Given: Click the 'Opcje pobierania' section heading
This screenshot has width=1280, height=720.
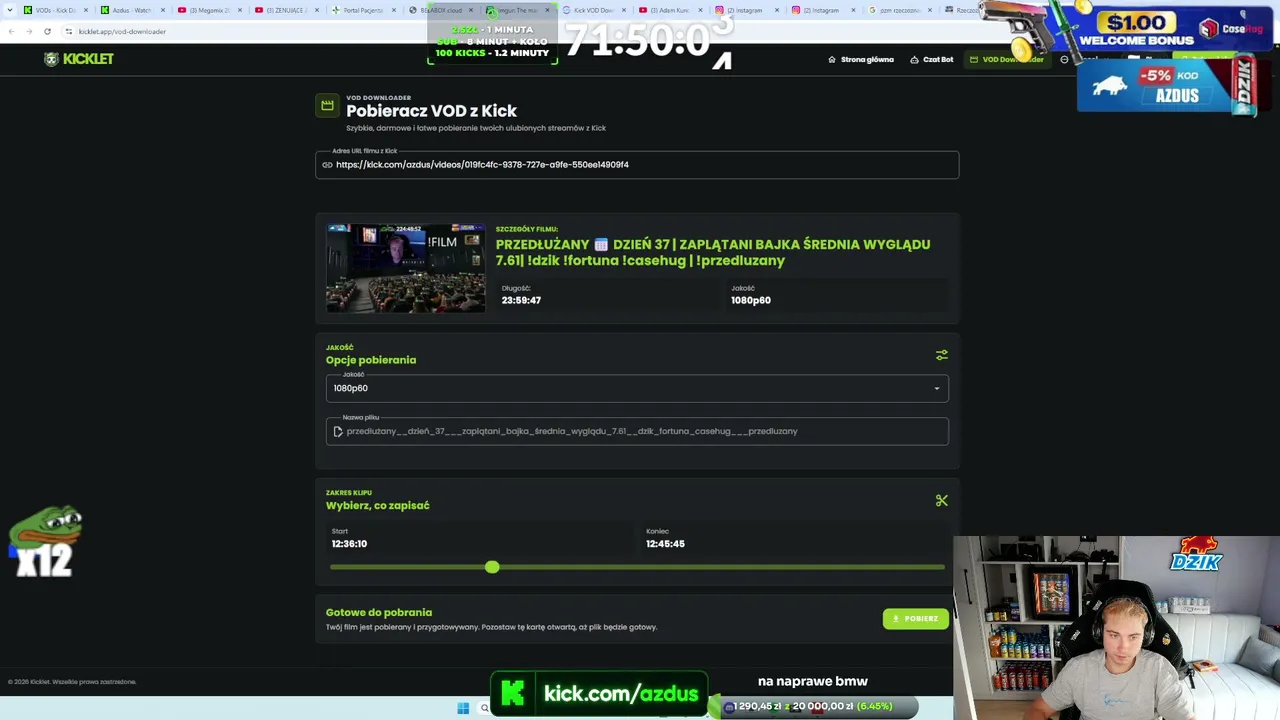Looking at the screenshot, I should 371,360.
